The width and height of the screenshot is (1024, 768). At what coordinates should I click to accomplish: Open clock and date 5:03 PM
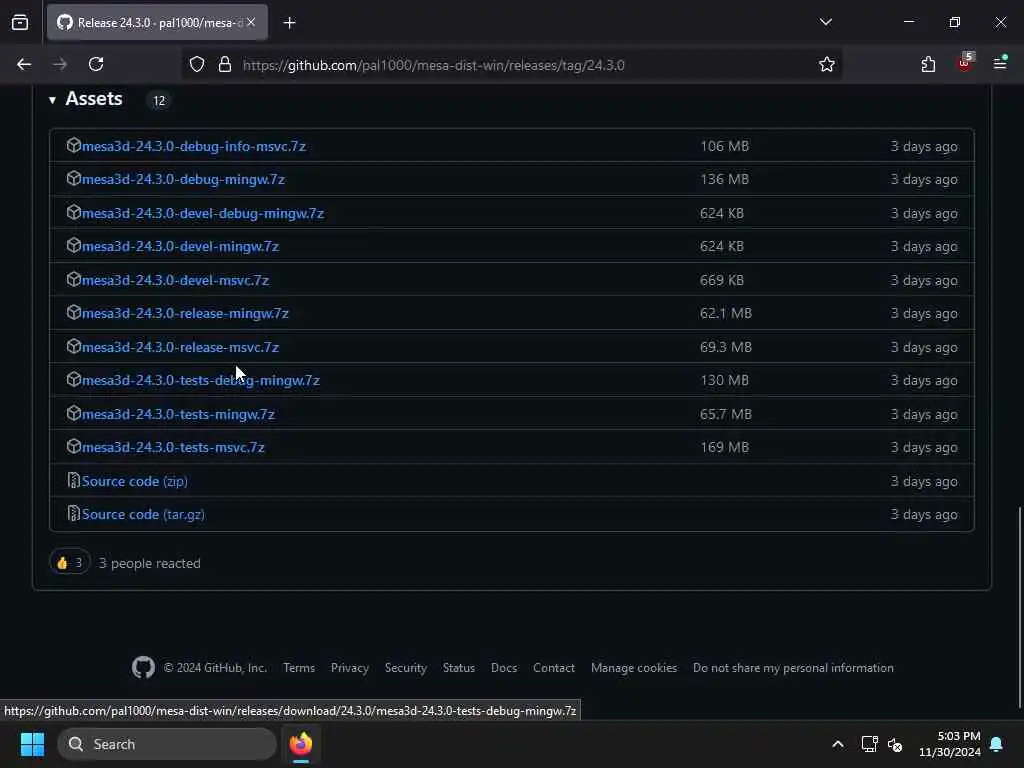pyautogui.click(x=950, y=744)
